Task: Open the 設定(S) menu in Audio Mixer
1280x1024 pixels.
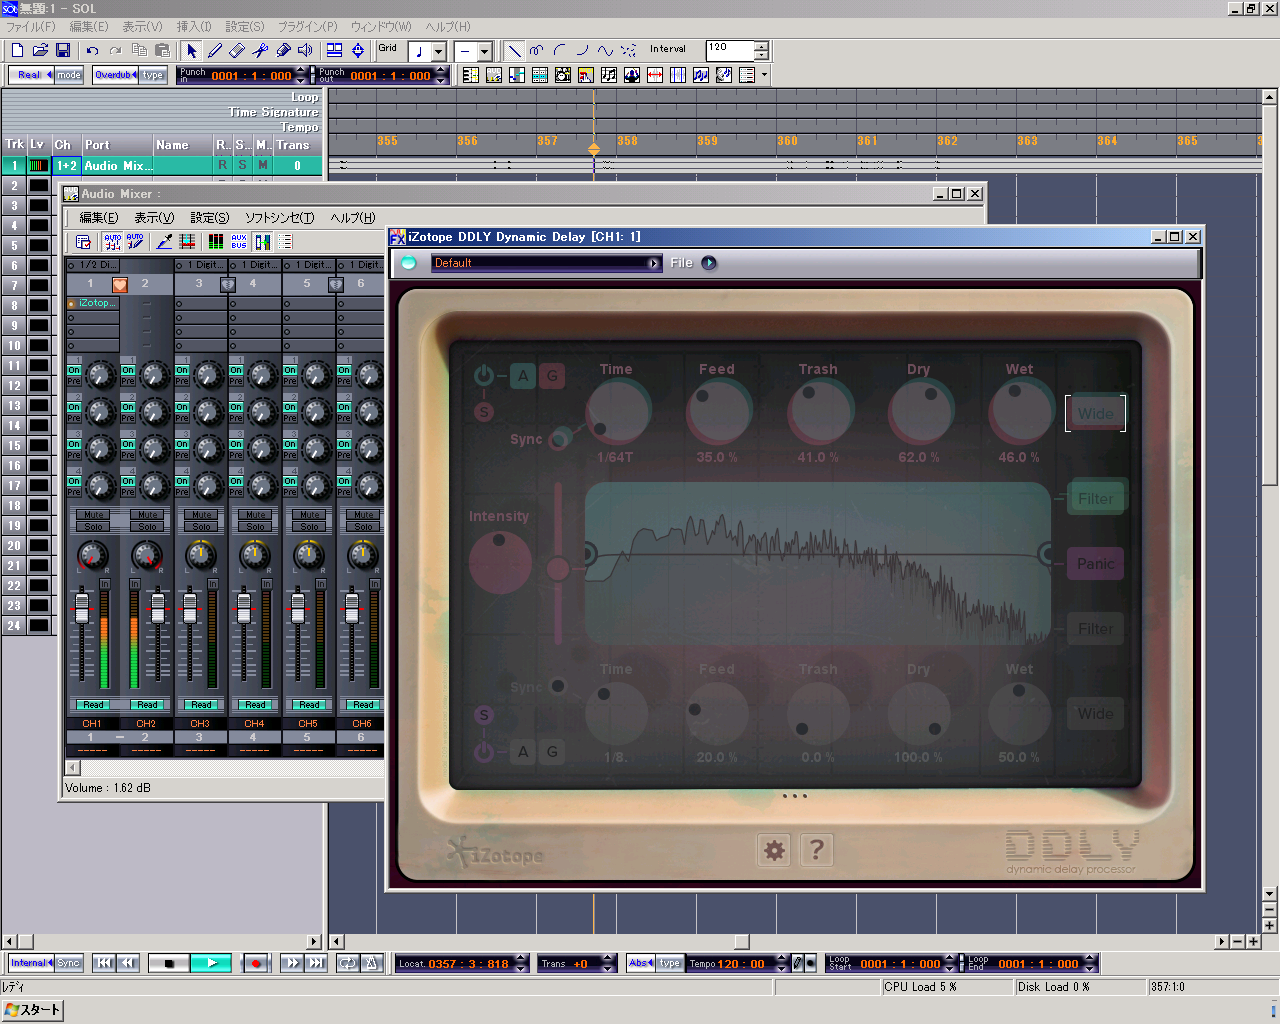Action: pyautogui.click(x=209, y=217)
